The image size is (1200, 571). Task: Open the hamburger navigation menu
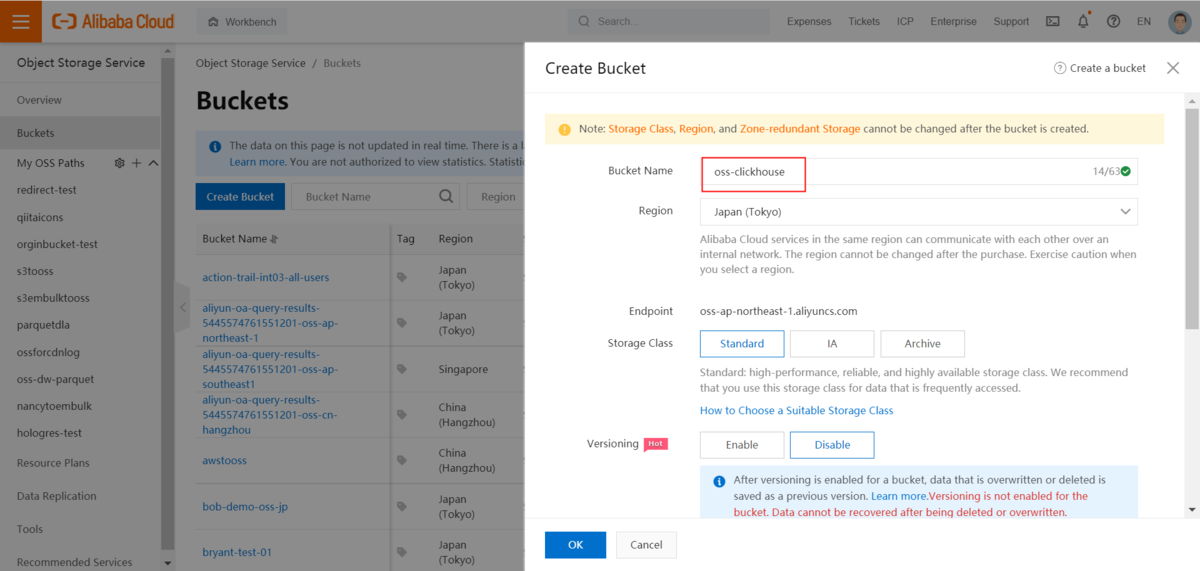pyautogui.click(x=21, y=21)
